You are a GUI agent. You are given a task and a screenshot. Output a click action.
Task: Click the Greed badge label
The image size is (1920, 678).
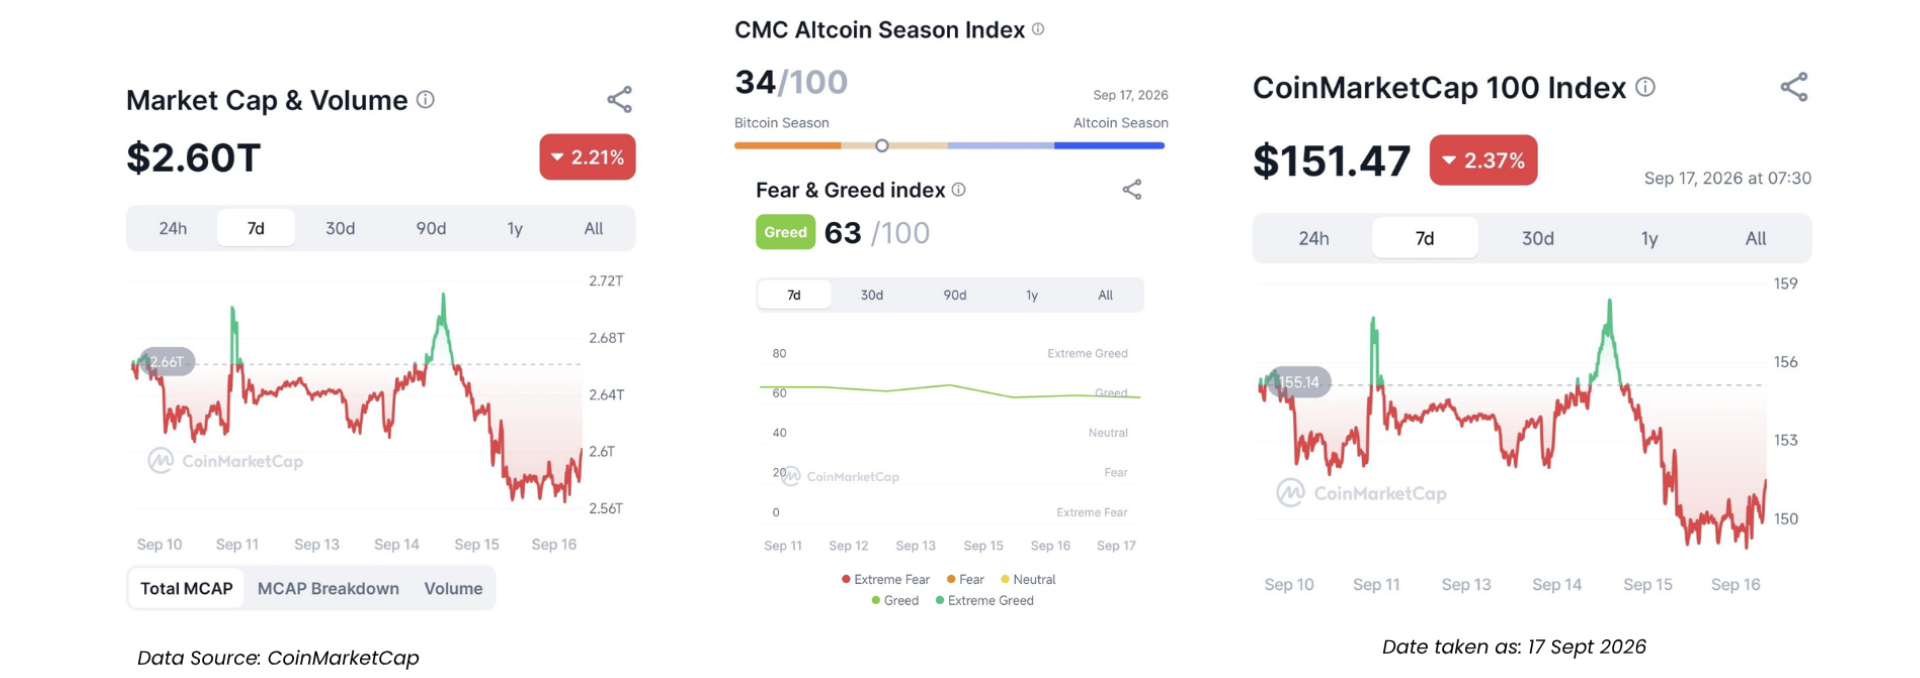click(786, 232)
